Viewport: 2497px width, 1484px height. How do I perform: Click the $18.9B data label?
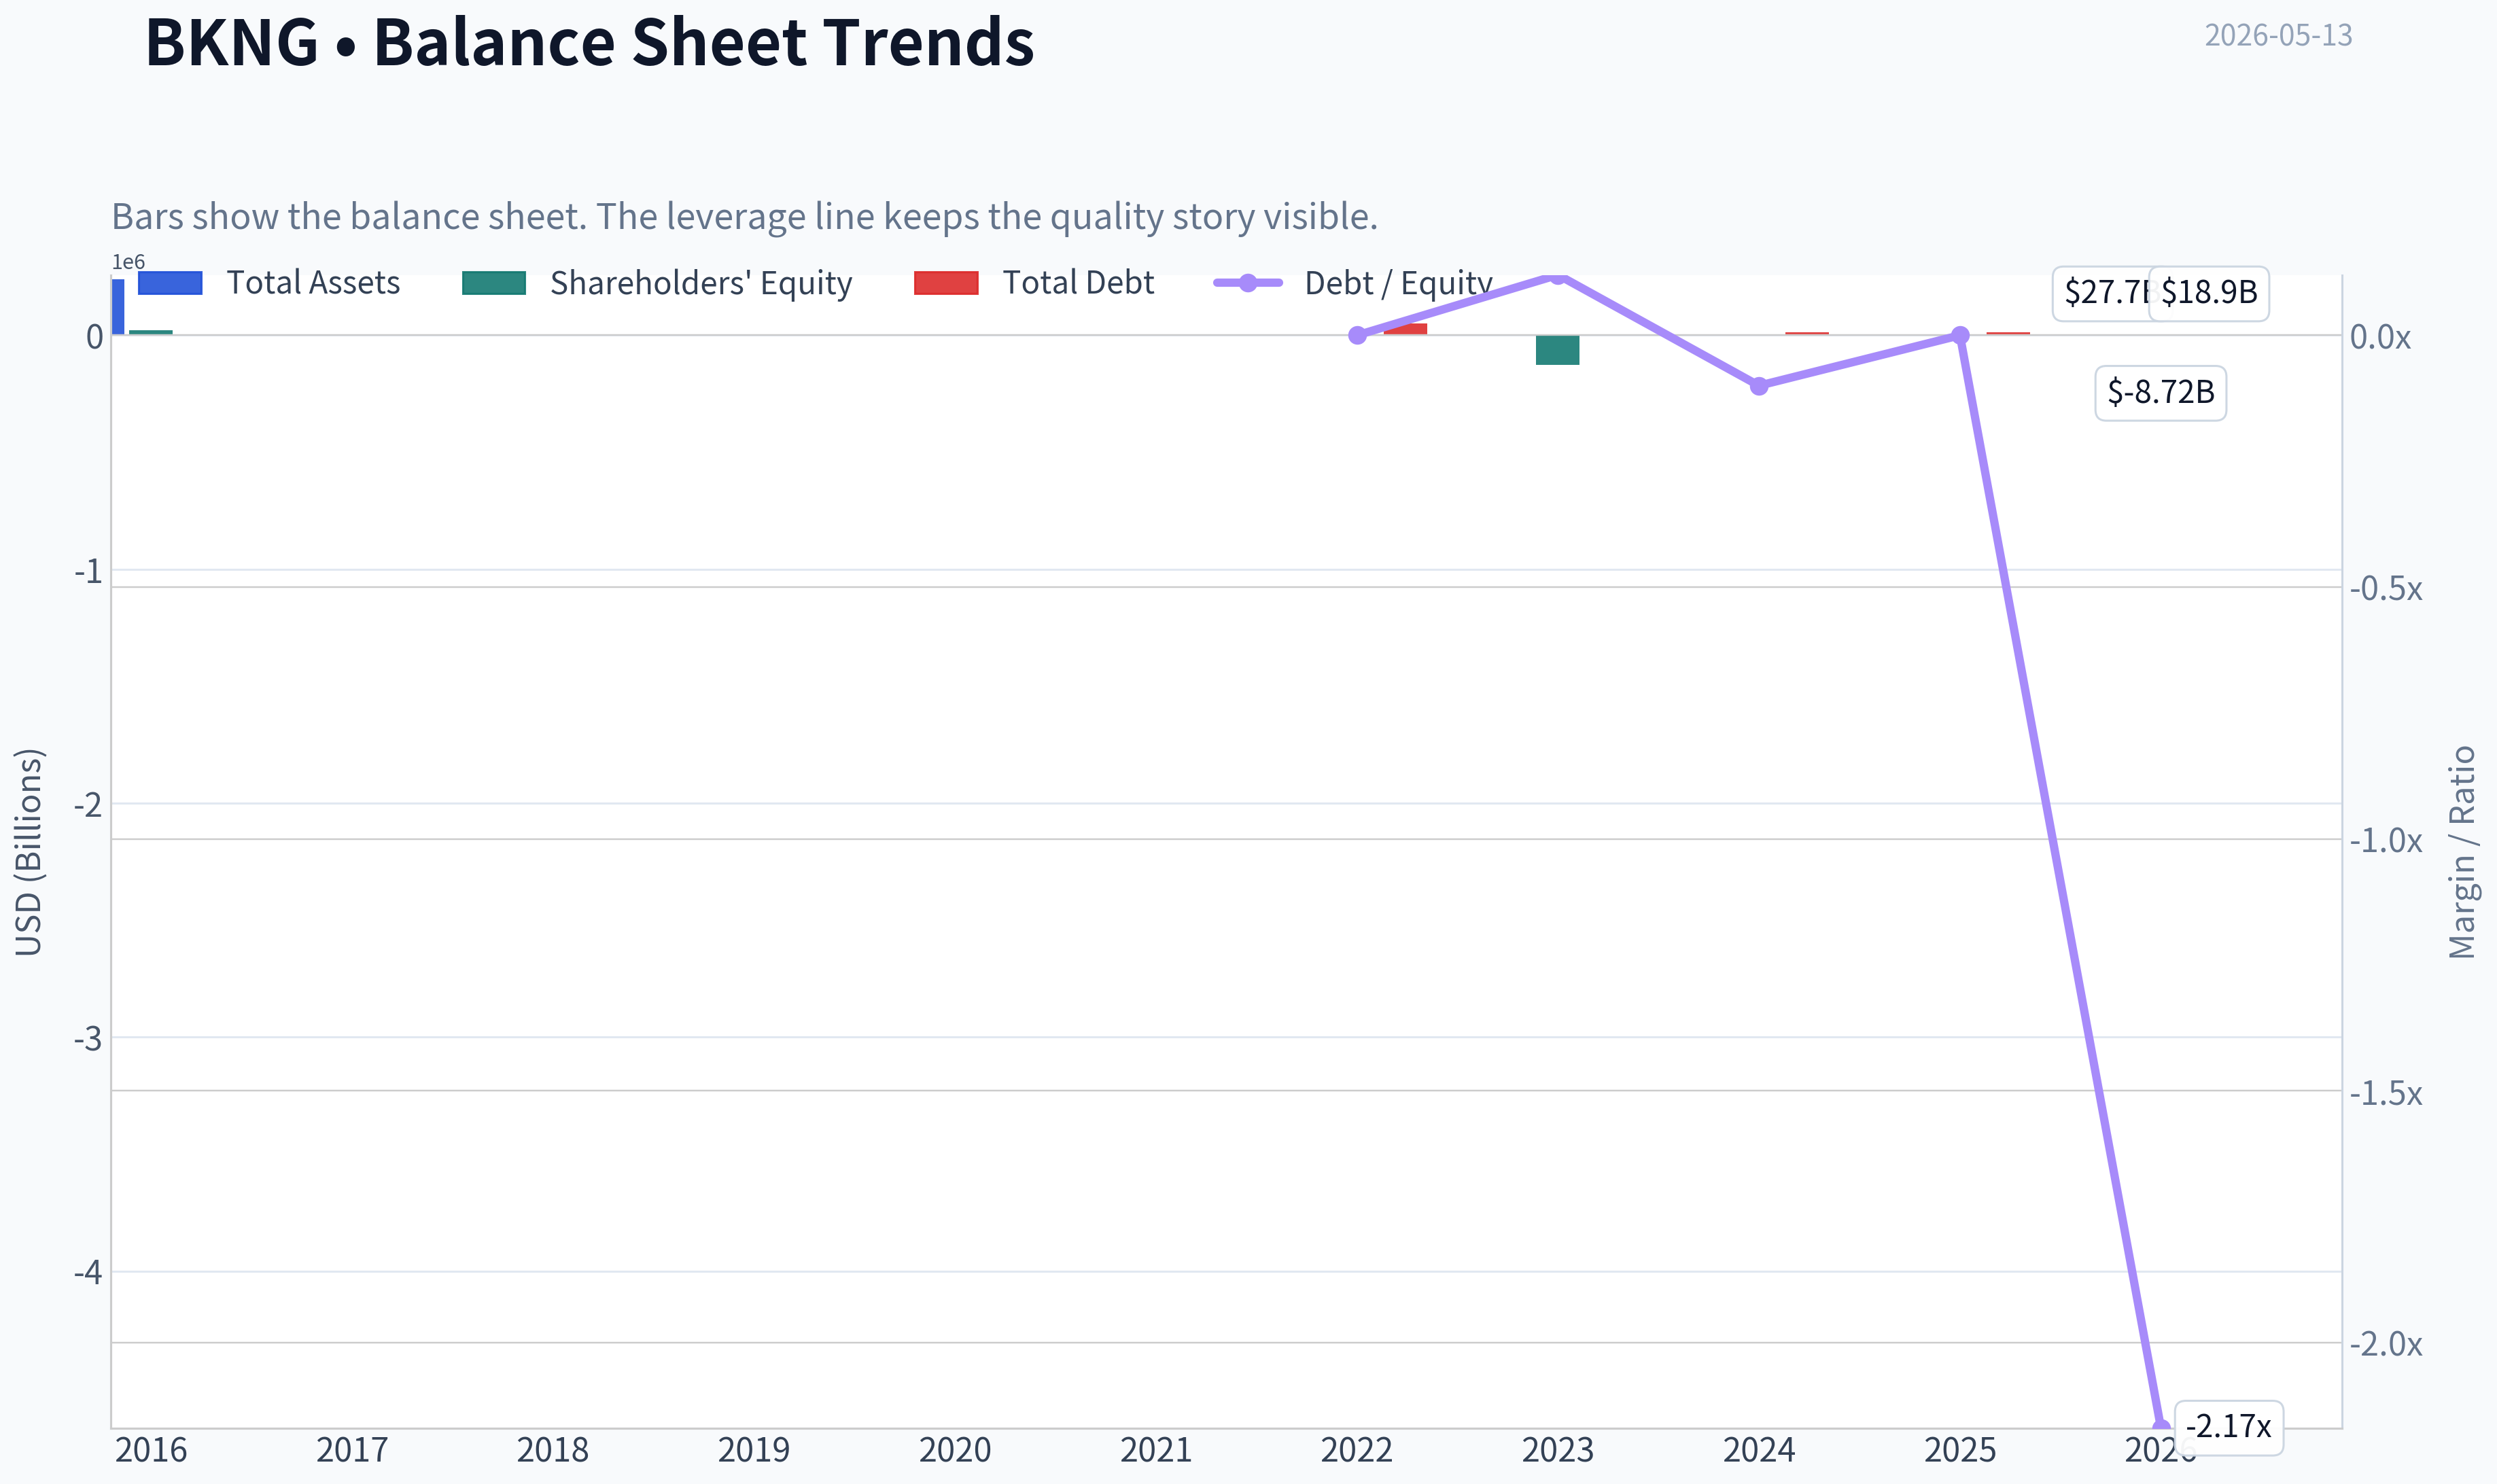pyautogui.click(x=2209, y=293)
